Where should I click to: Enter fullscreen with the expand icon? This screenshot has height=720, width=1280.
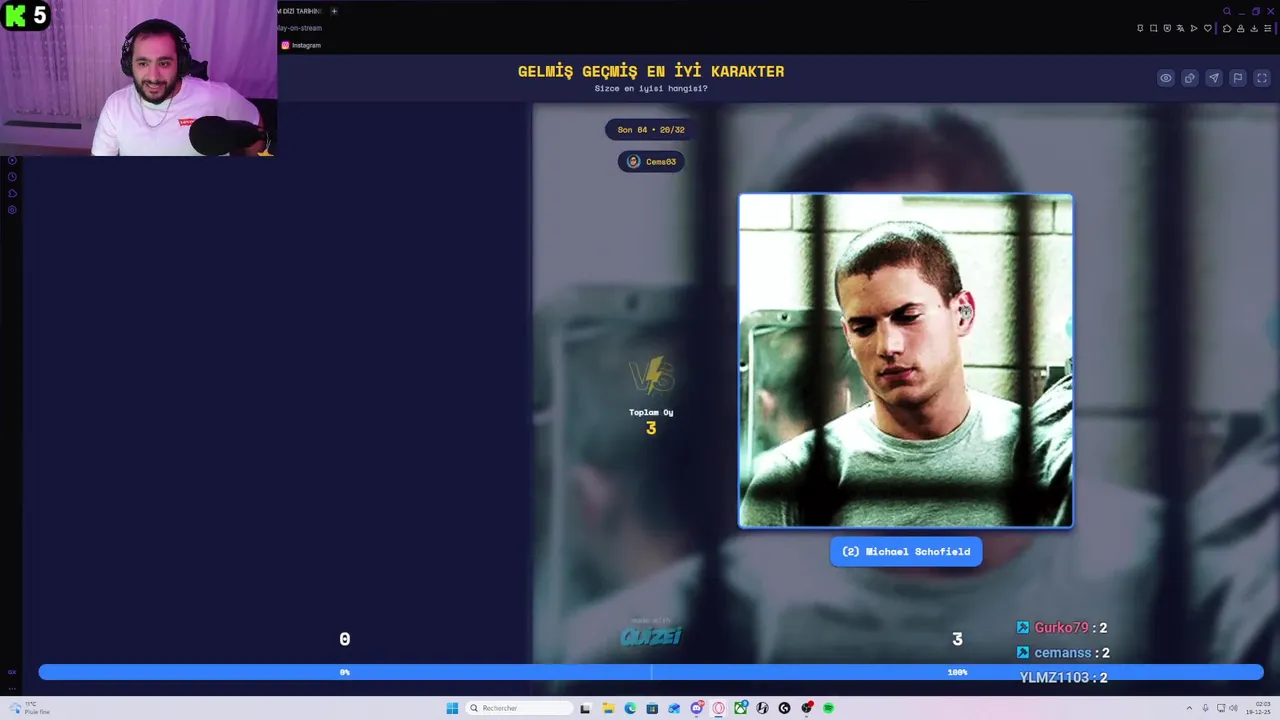pos(1262,78)
